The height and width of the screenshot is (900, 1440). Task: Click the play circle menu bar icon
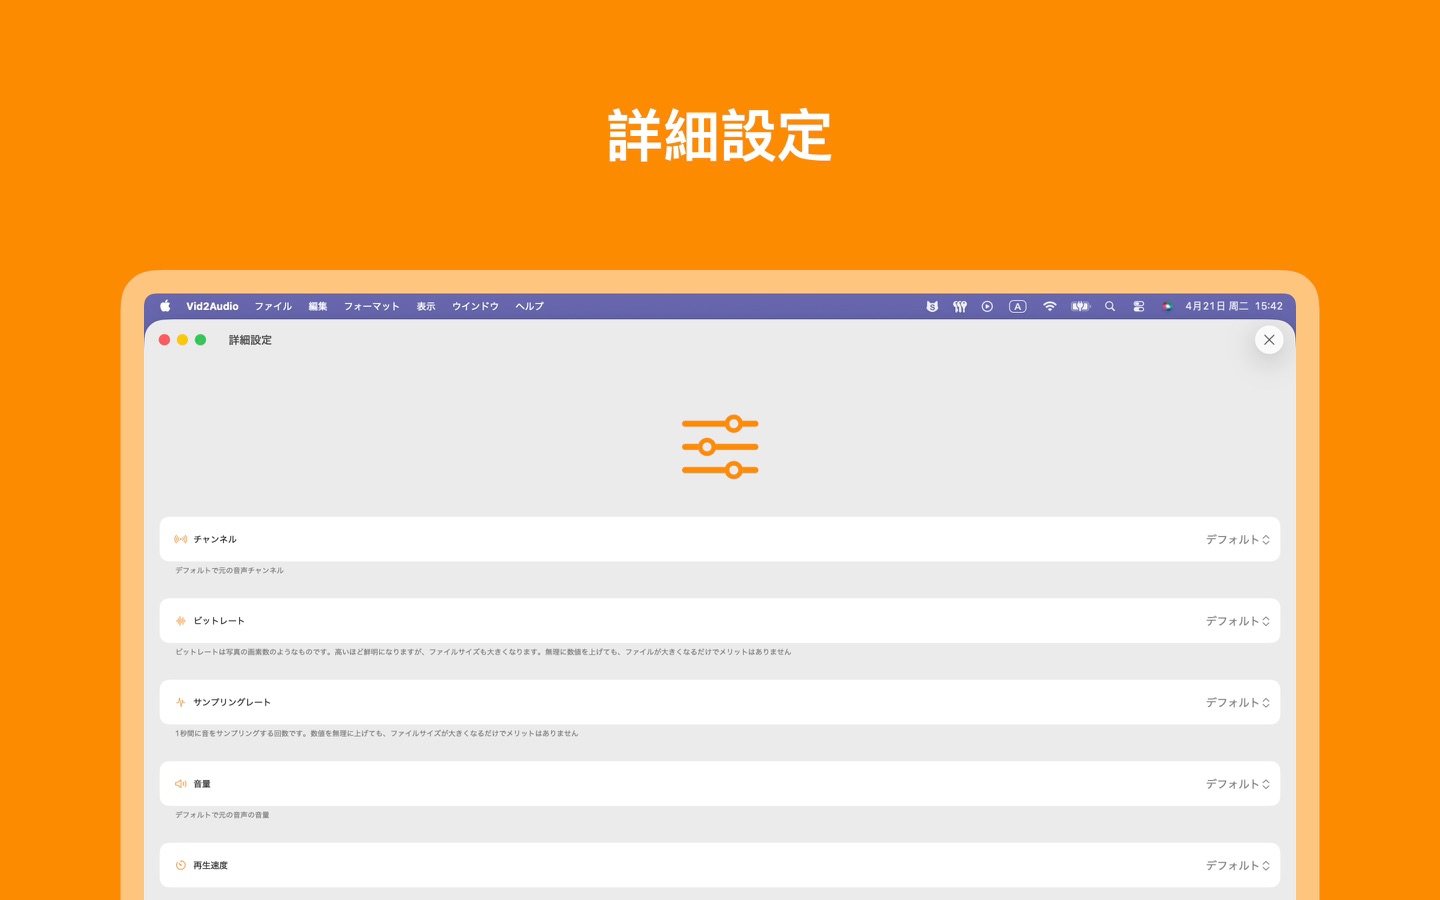pos(987,306)
